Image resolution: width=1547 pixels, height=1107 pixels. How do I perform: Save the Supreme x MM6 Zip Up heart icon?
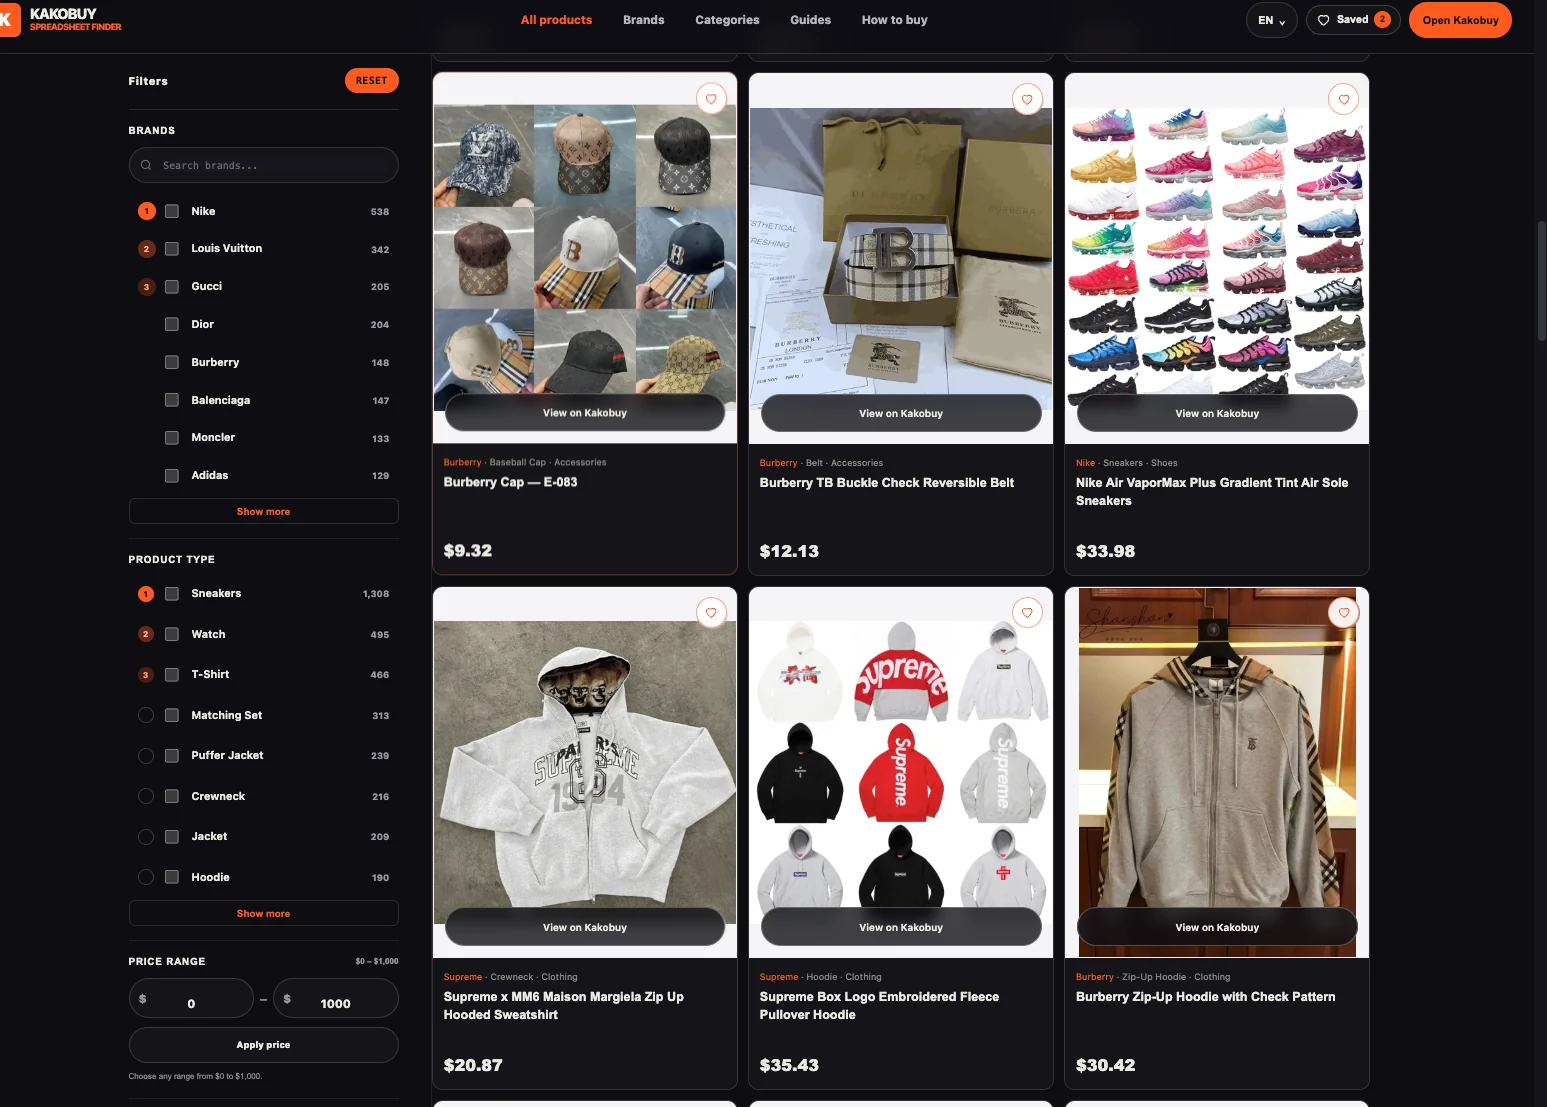[711, 613]
